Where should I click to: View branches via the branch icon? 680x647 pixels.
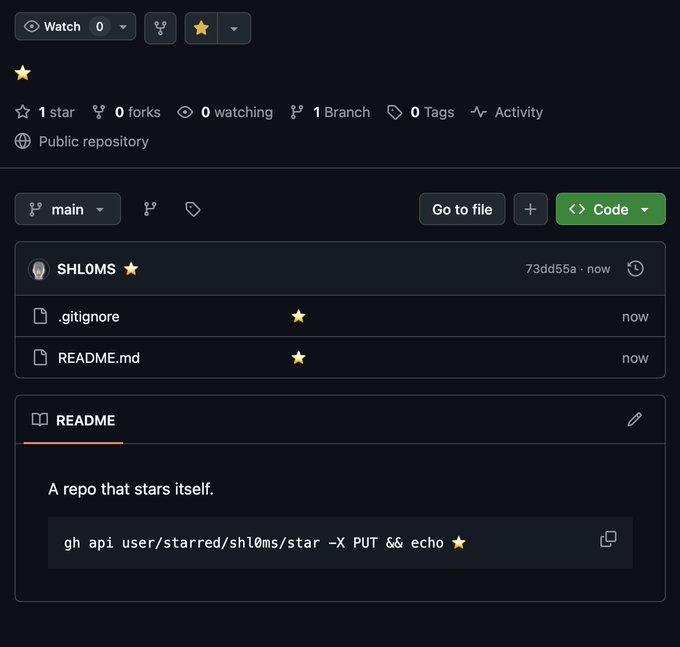pyautogui.click(x=150, y=209)
